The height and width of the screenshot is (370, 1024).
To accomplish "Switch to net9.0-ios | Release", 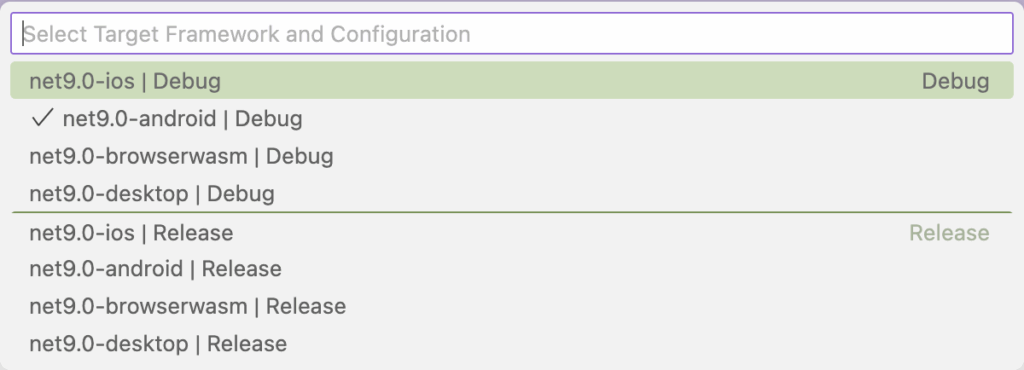I will (x=512, y=233).
